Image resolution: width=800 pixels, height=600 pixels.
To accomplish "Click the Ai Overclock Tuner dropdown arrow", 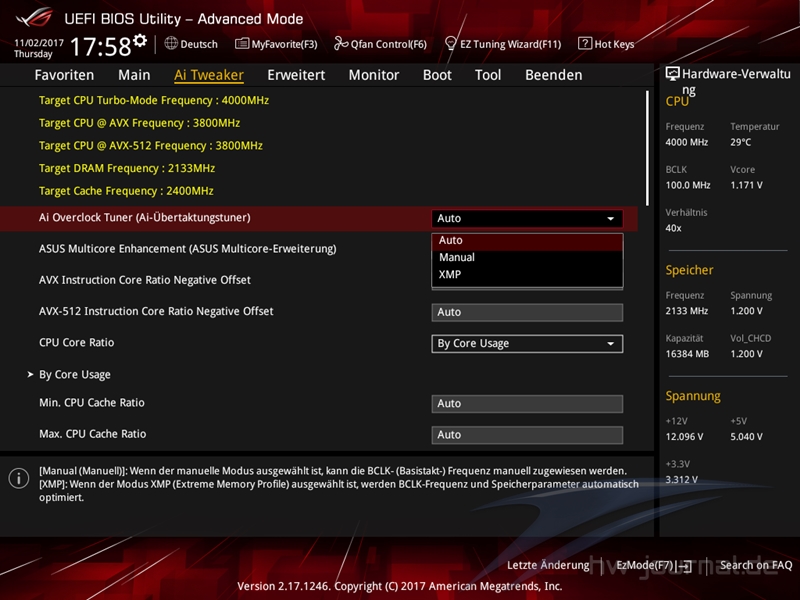I will (x=610, y=218).
